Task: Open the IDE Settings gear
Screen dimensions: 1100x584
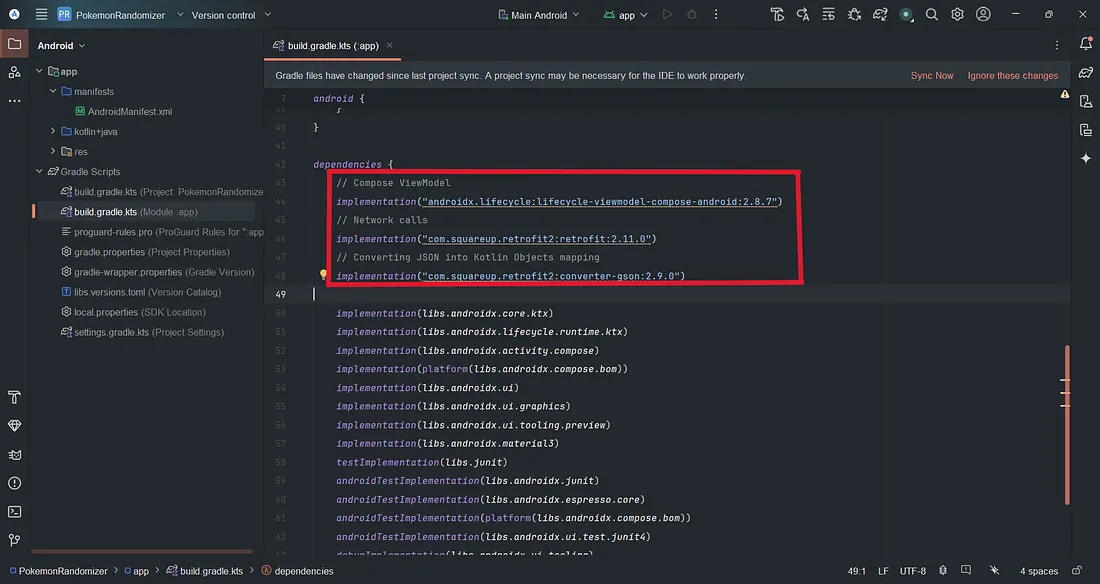Action: (957, 14)
